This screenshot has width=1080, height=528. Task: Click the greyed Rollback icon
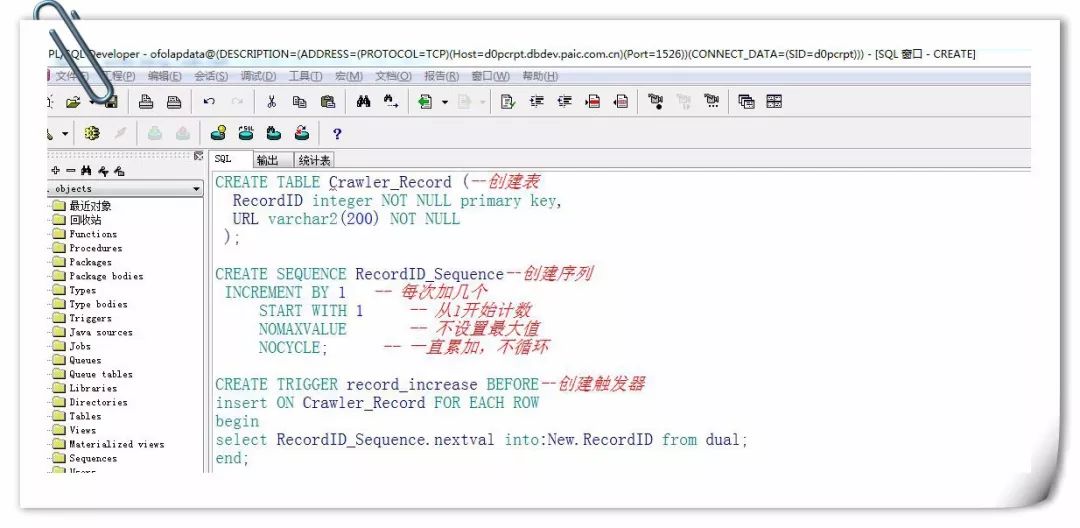[183, 134]
